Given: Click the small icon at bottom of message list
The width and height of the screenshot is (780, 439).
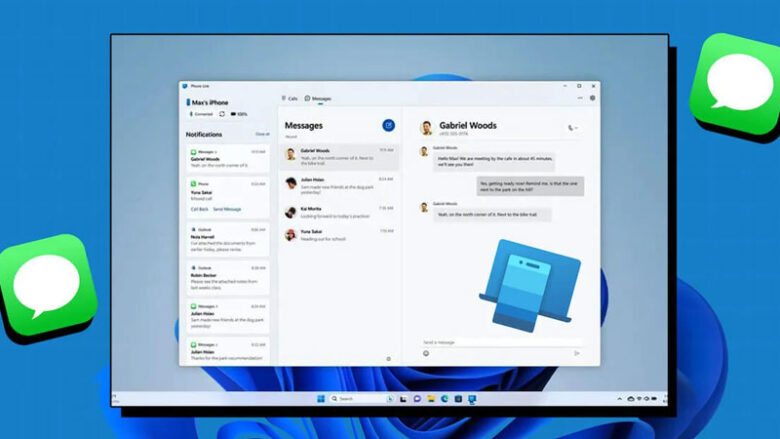Looking at the screenshot, I should 389,358.
